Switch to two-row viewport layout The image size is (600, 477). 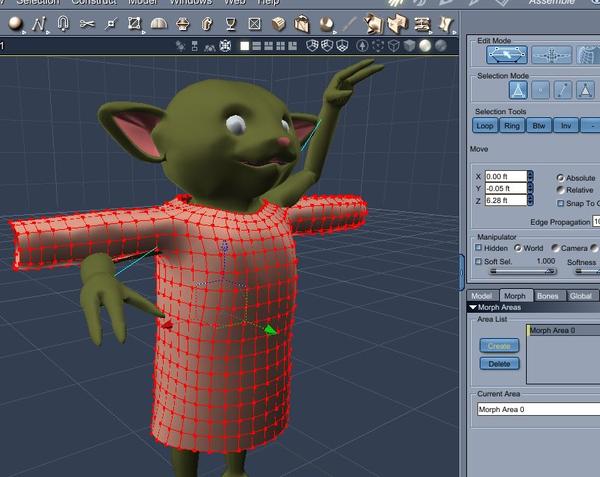pos(257,46)
